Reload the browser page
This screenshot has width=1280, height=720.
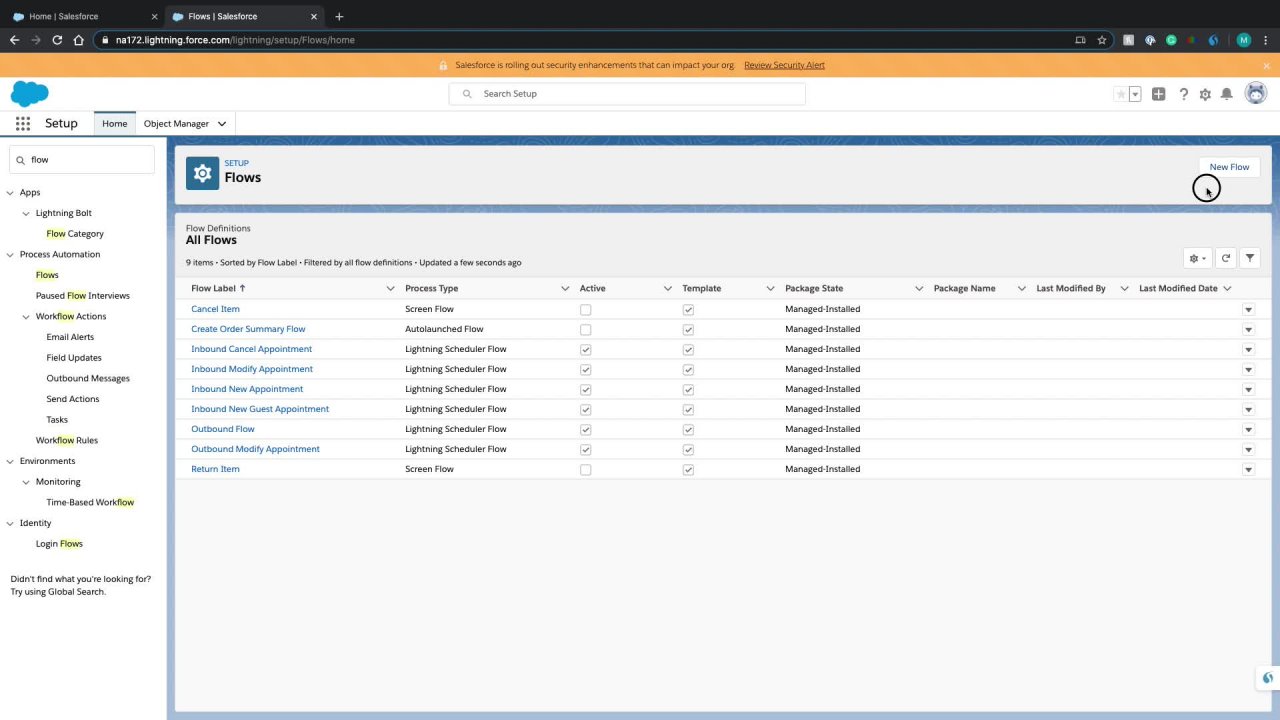tap(57, 40)
